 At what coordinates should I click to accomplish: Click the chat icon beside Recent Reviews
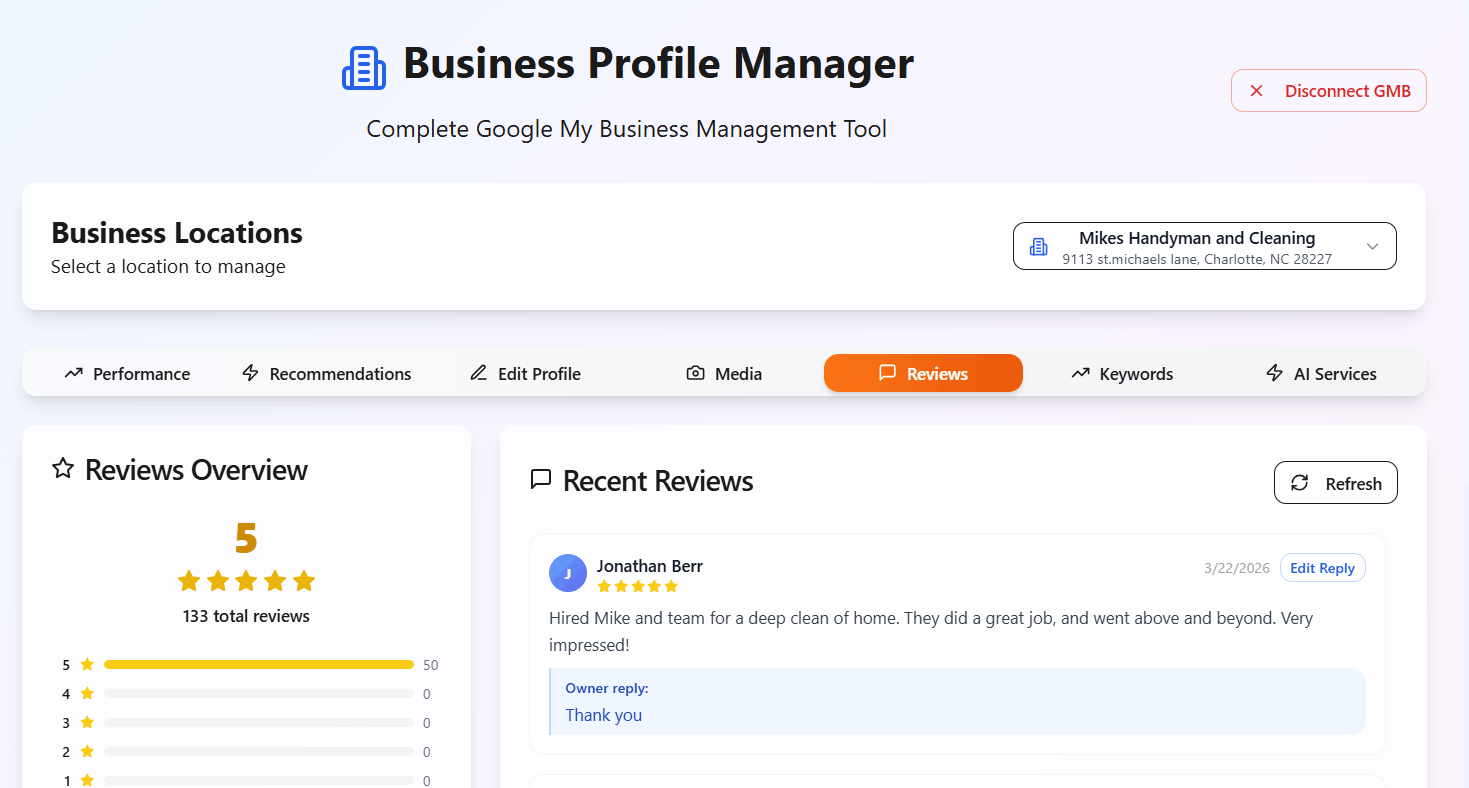(x=540, y=479)
